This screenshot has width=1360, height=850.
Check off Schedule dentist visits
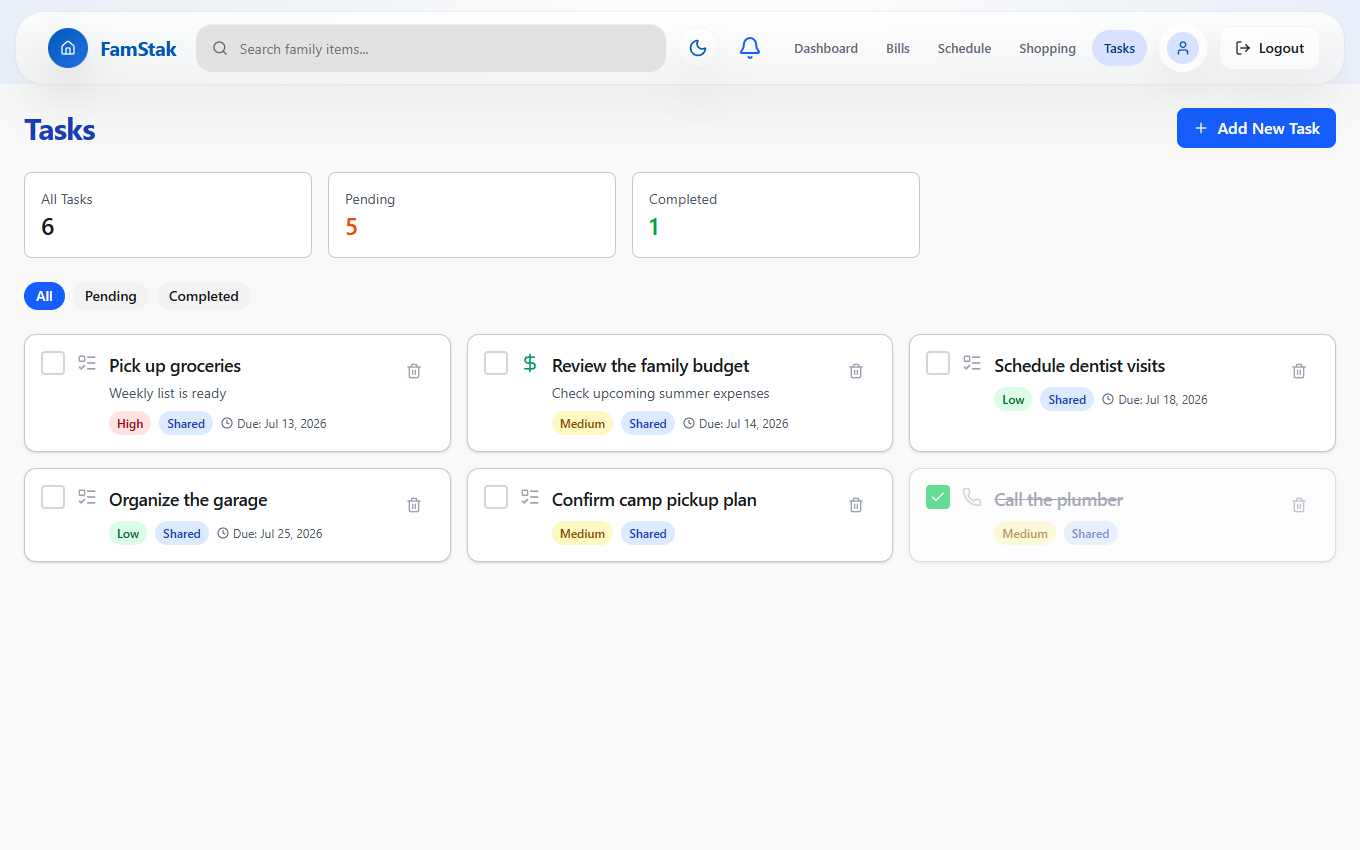938,363
